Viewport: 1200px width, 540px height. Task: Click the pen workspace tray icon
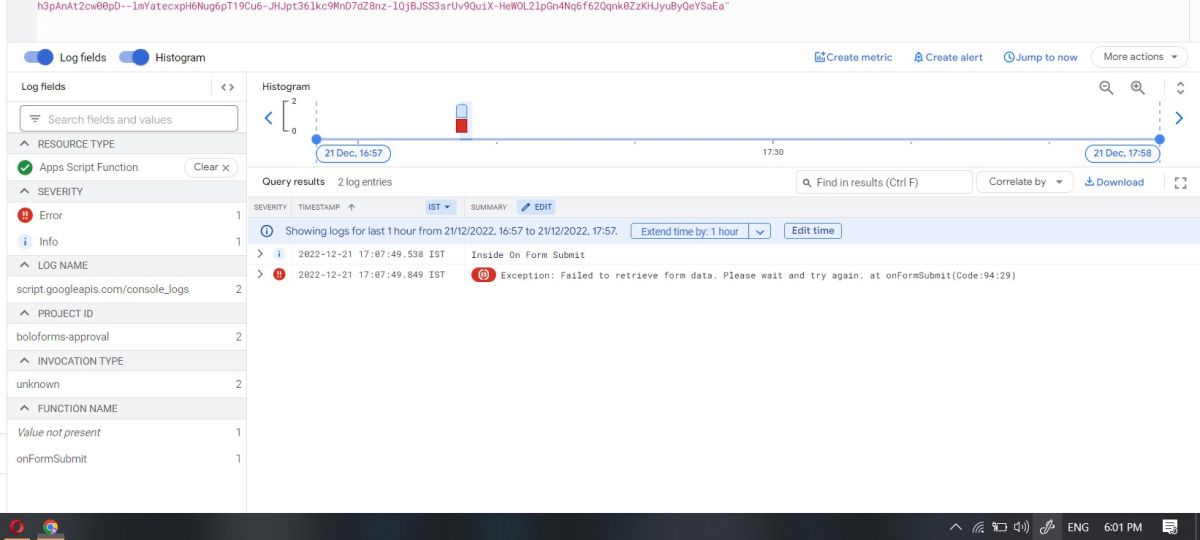(x=1048, y=527)
